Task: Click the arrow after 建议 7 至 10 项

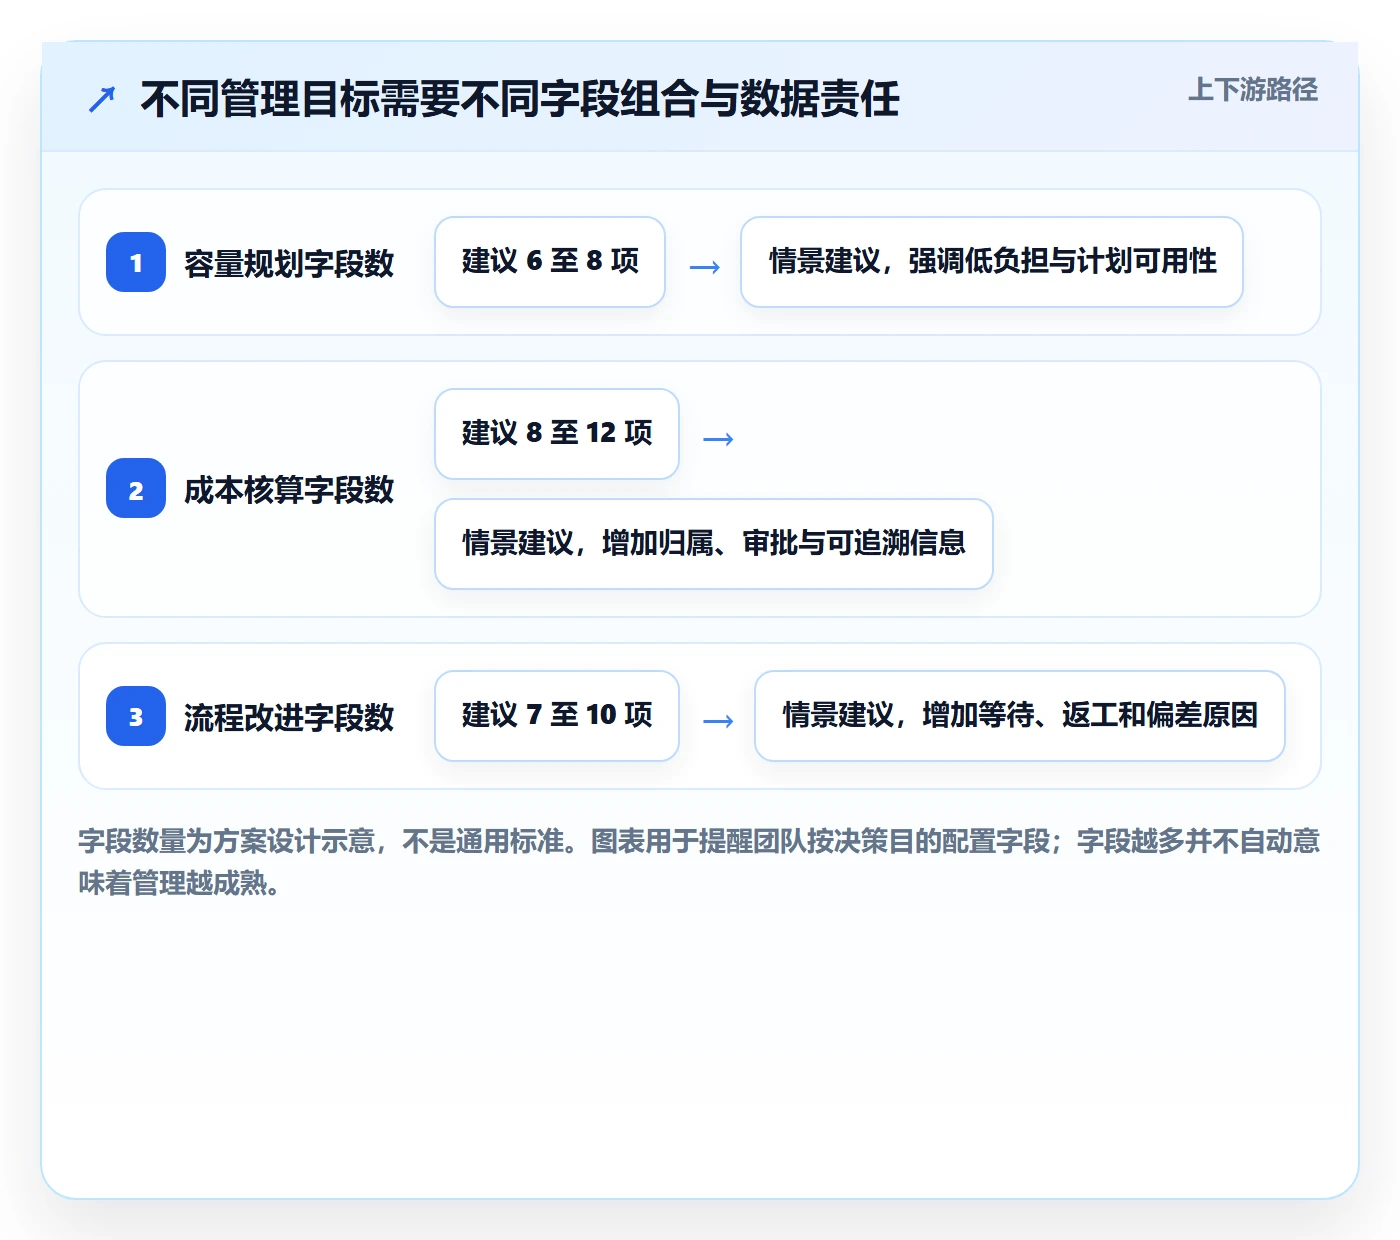Action: coord(718,720)
